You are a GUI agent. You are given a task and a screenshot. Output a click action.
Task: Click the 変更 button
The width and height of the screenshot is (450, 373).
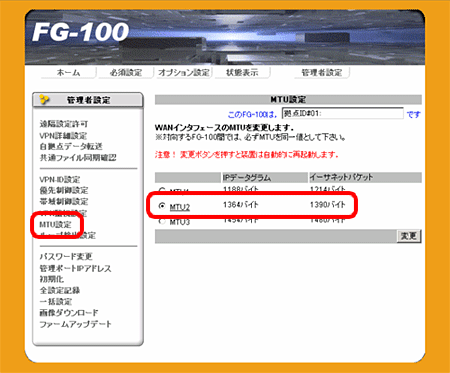[x=409, y=236]
